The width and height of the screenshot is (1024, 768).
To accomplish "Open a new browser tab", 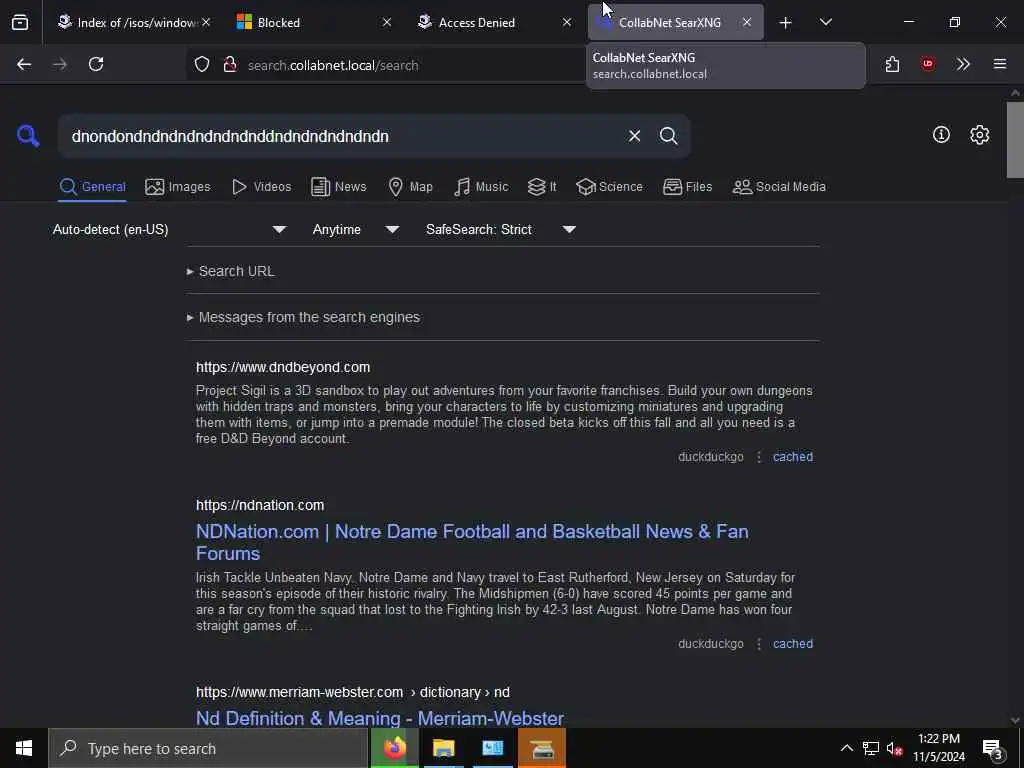I will [x=786, y=23].
